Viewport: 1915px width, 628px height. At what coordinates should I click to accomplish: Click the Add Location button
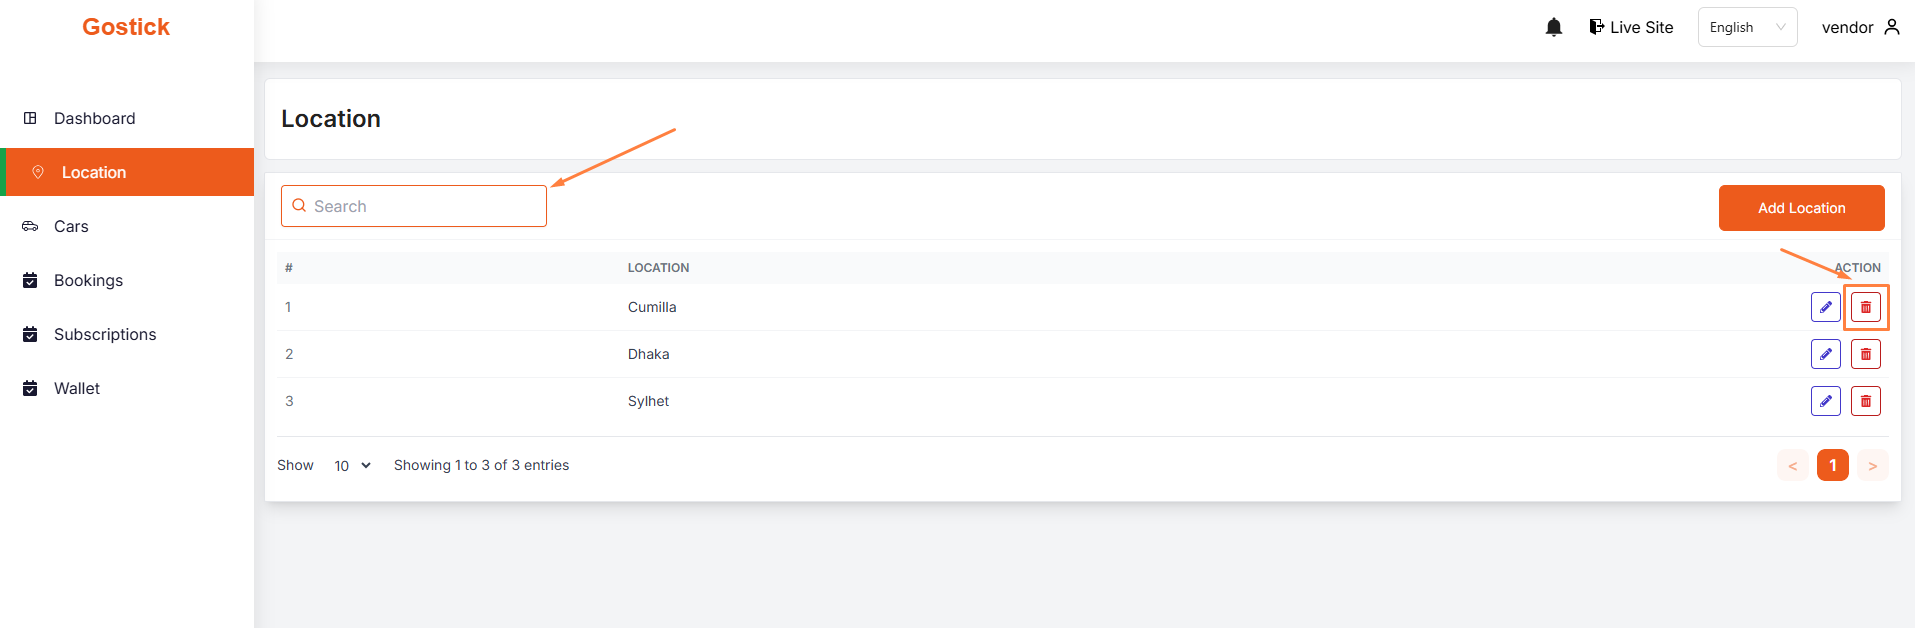(1801, 208)
